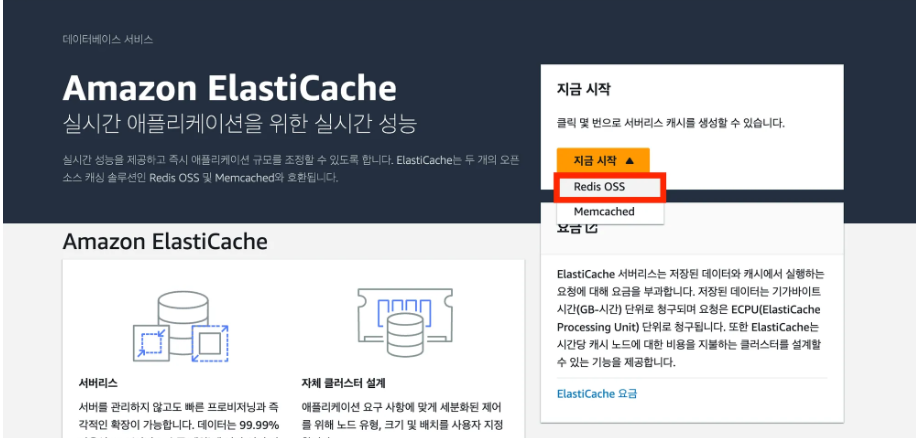
Task: Choose Memcached from the menu
Action: click(x=610, y=211)
